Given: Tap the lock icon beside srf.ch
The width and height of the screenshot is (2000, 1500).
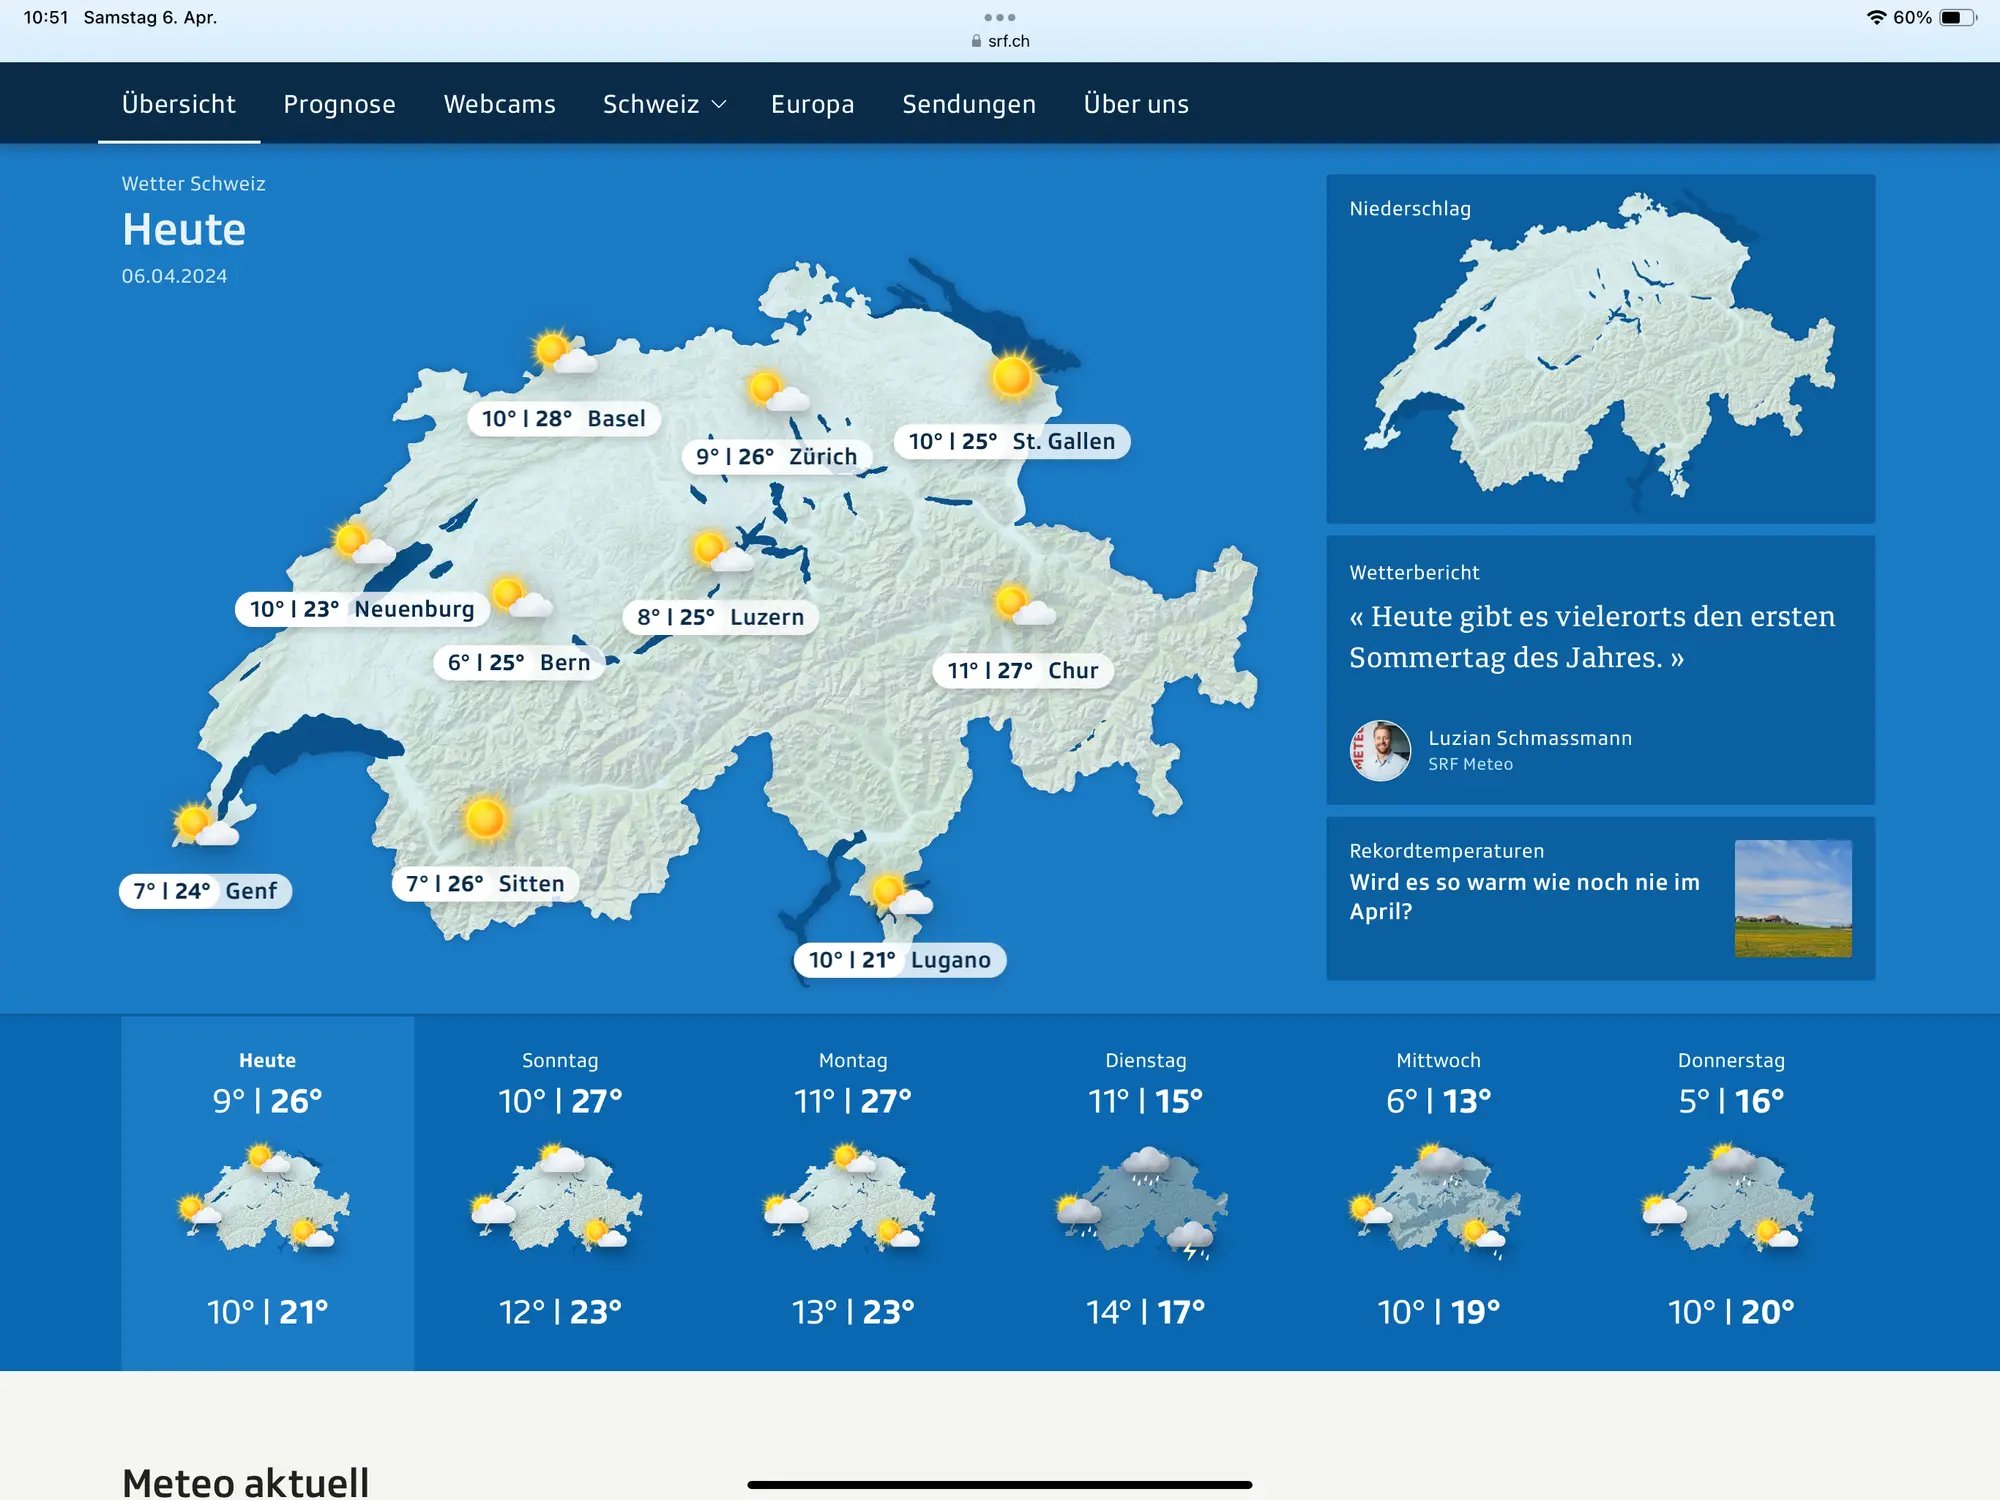Looking at the screenshot, I should point(976,41).
